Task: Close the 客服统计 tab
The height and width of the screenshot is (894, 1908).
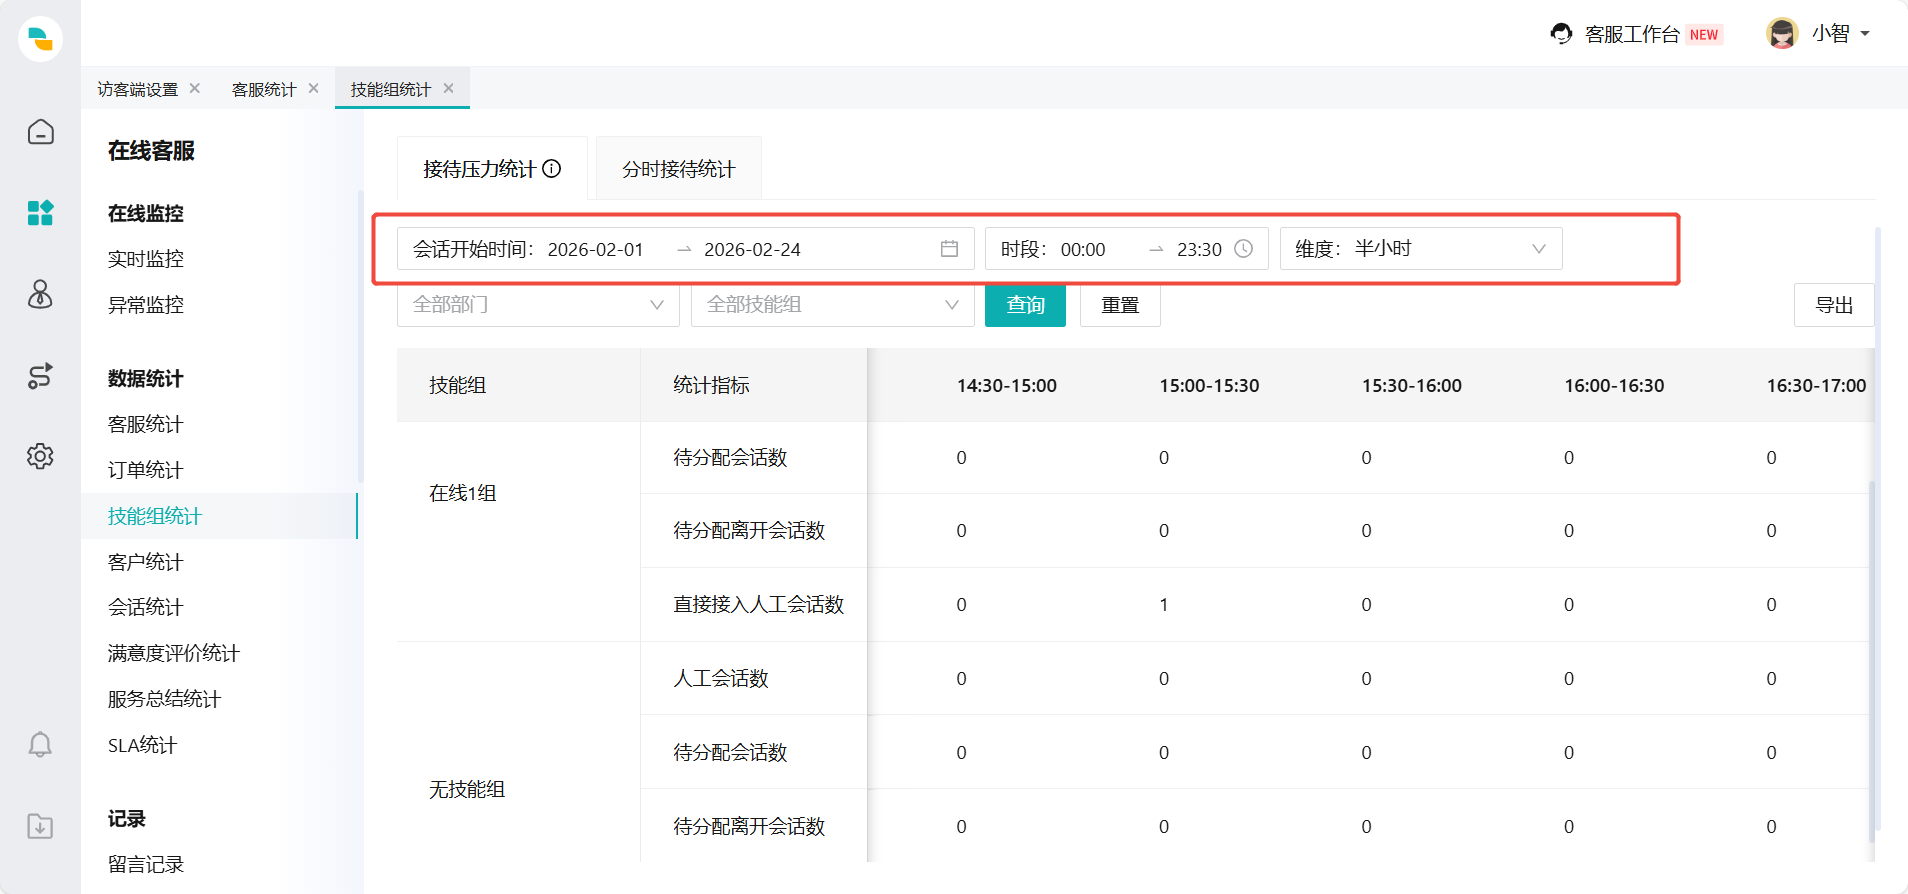Action: click(x=314, y=89)
